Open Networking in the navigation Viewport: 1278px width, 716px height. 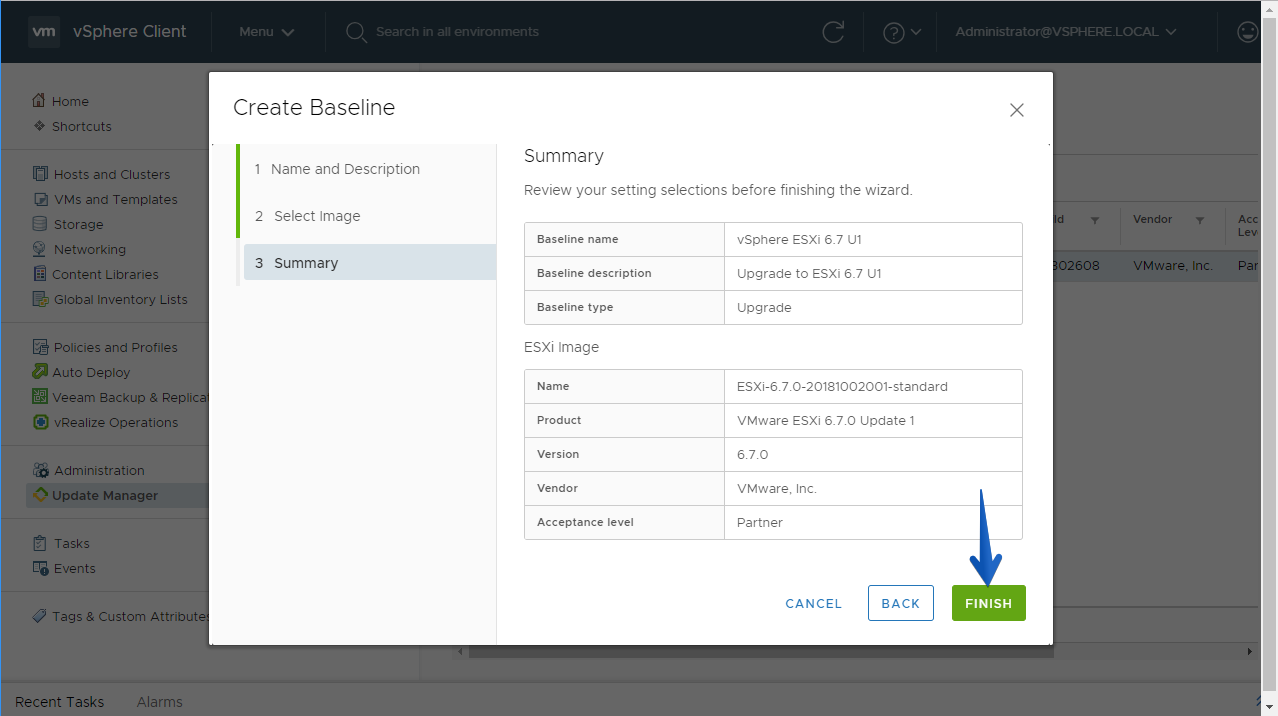(x=90, y=249)
